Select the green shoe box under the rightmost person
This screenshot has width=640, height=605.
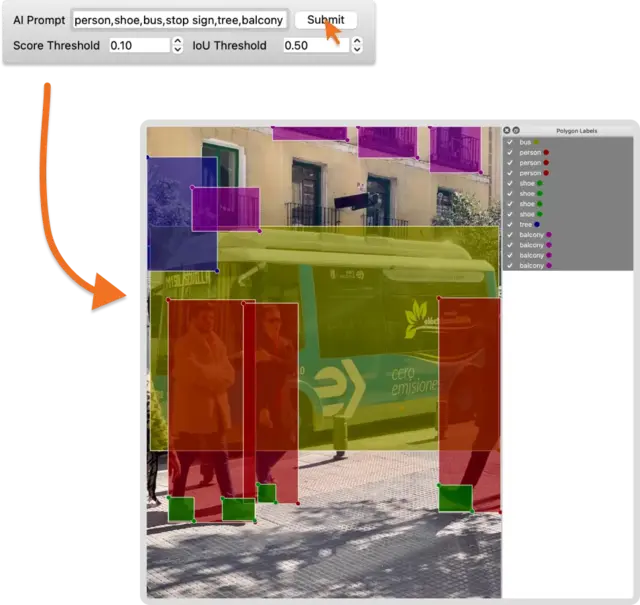tap(456, 498)
